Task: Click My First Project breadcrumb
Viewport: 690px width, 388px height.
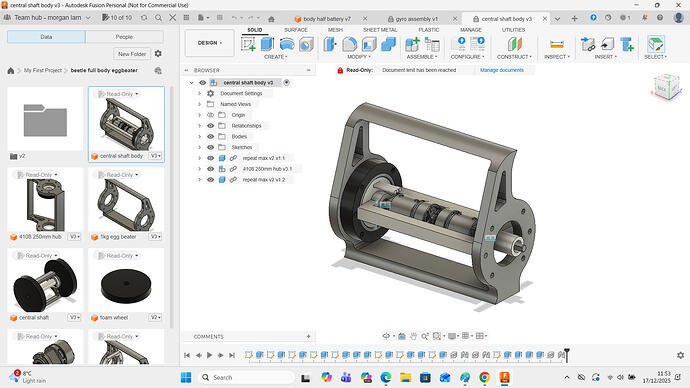Action: tap(43, 70)
